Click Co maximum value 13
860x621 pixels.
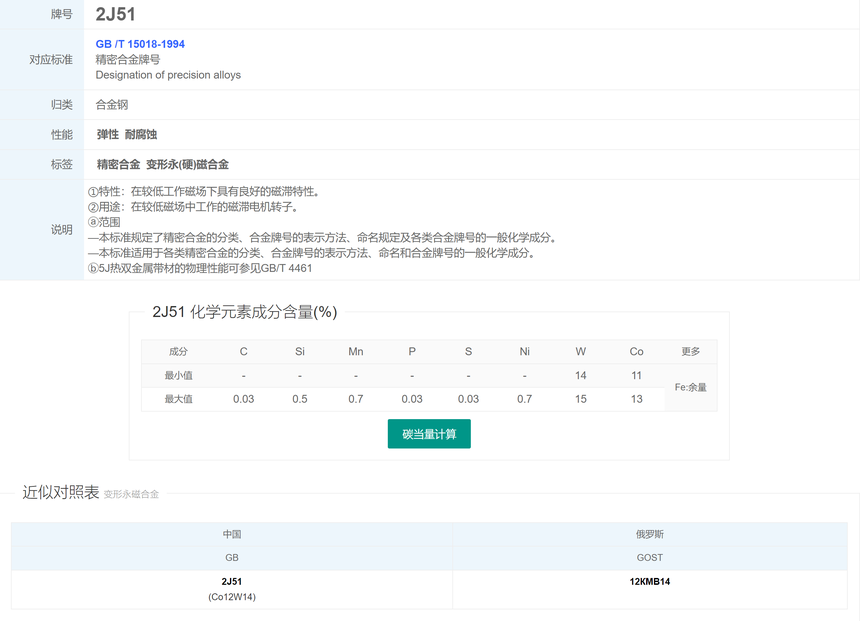636,399
